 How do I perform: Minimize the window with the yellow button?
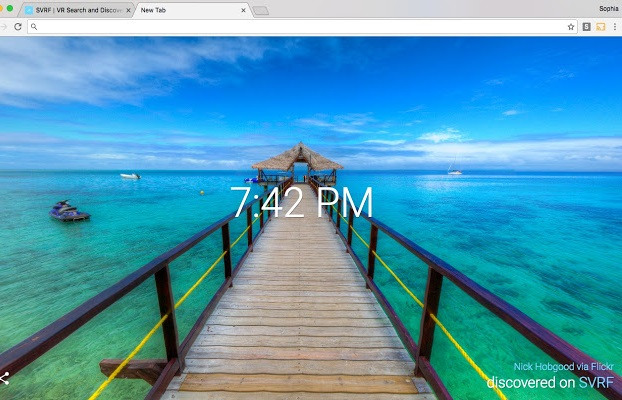(x=1, y=8)
